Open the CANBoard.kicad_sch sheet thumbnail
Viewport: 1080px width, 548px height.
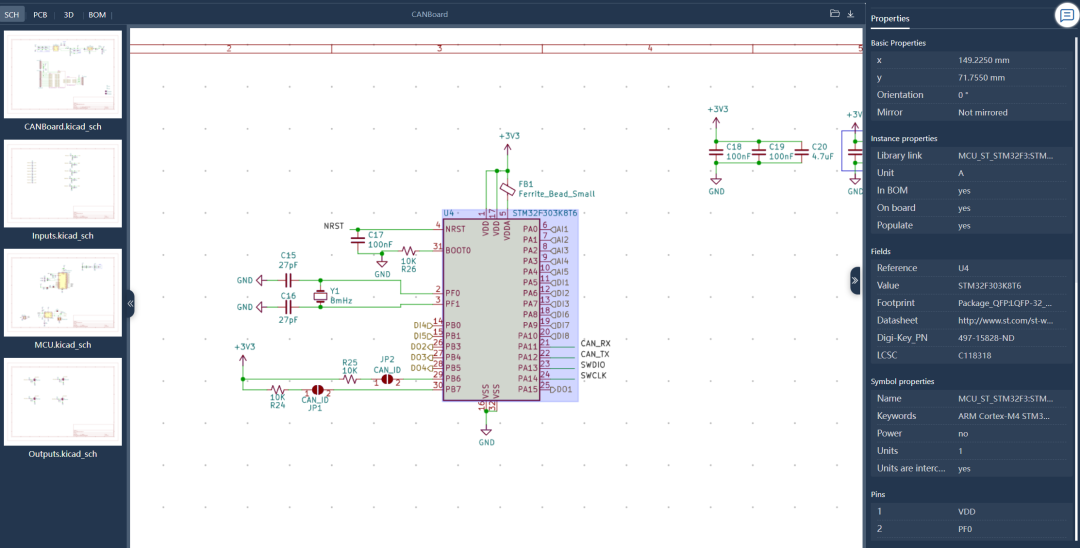[63, 74]
